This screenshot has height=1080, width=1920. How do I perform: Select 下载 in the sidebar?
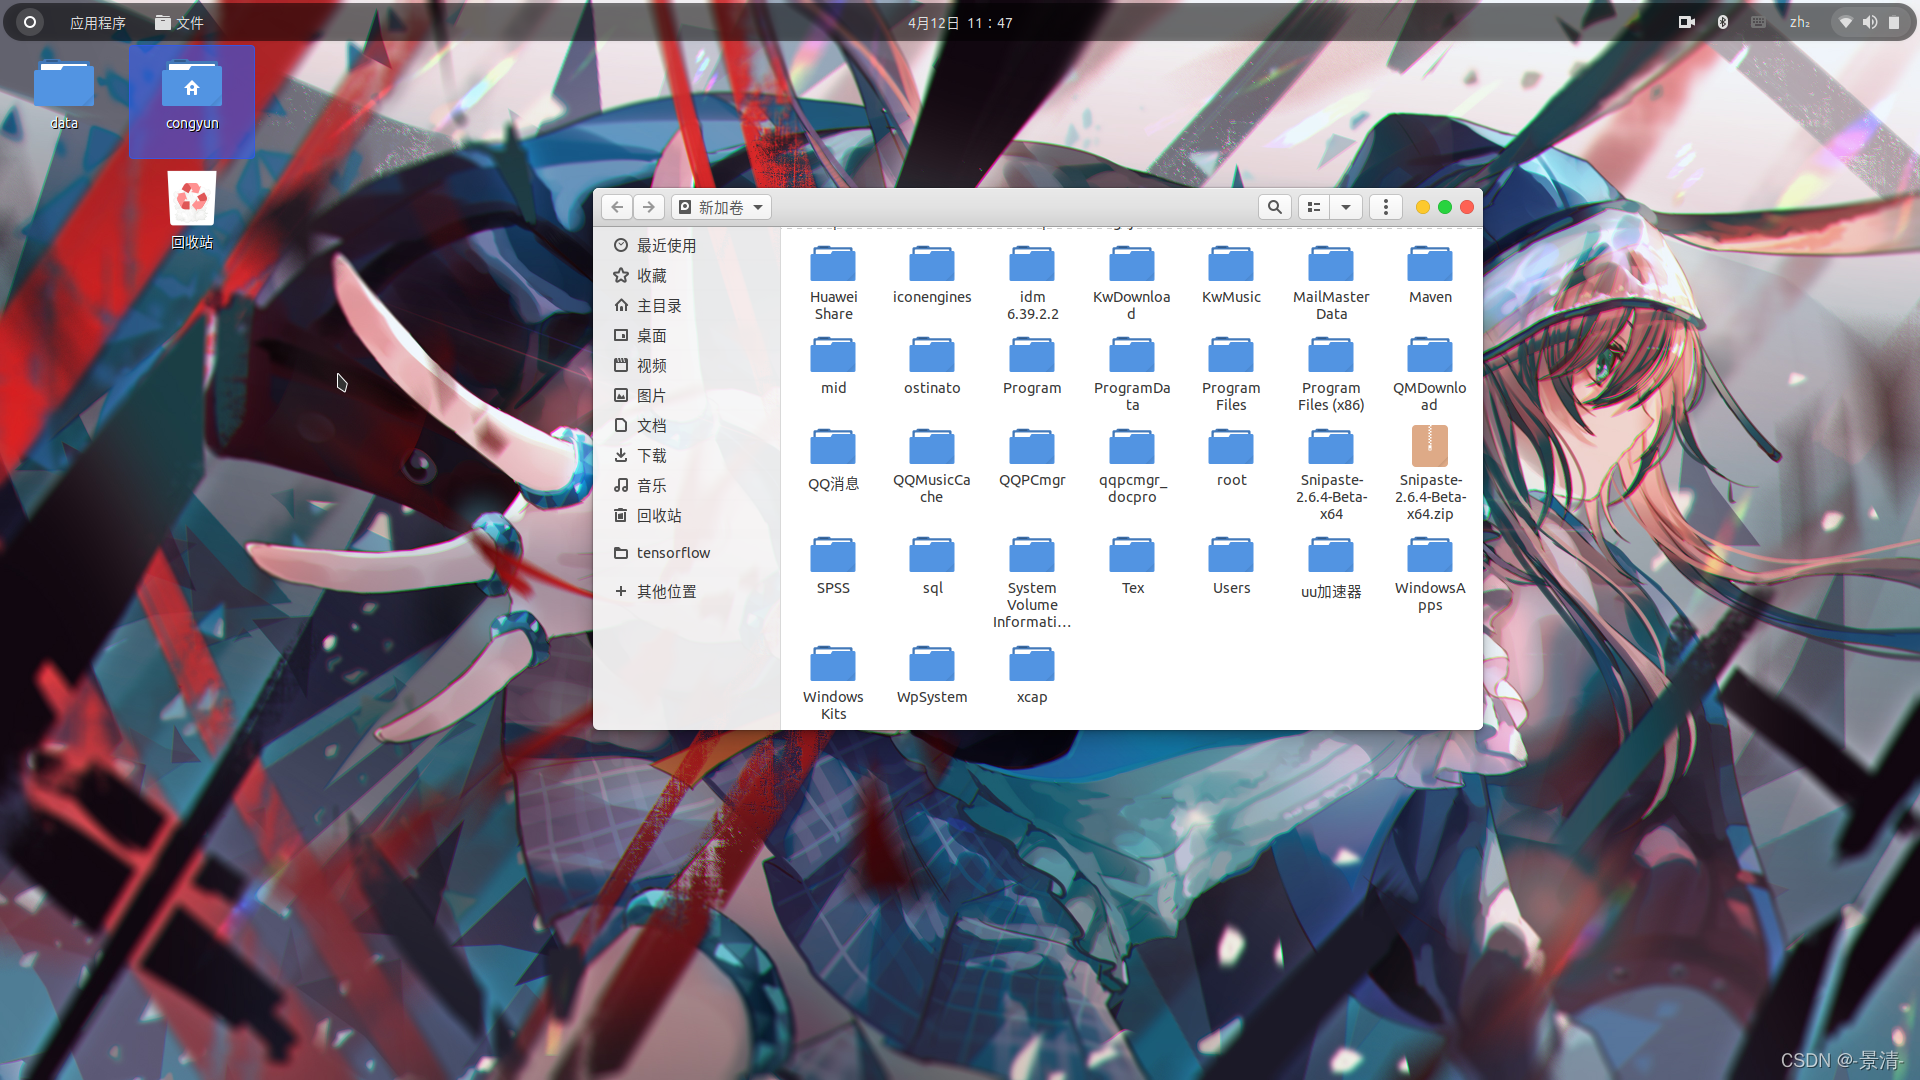[651, 455]
